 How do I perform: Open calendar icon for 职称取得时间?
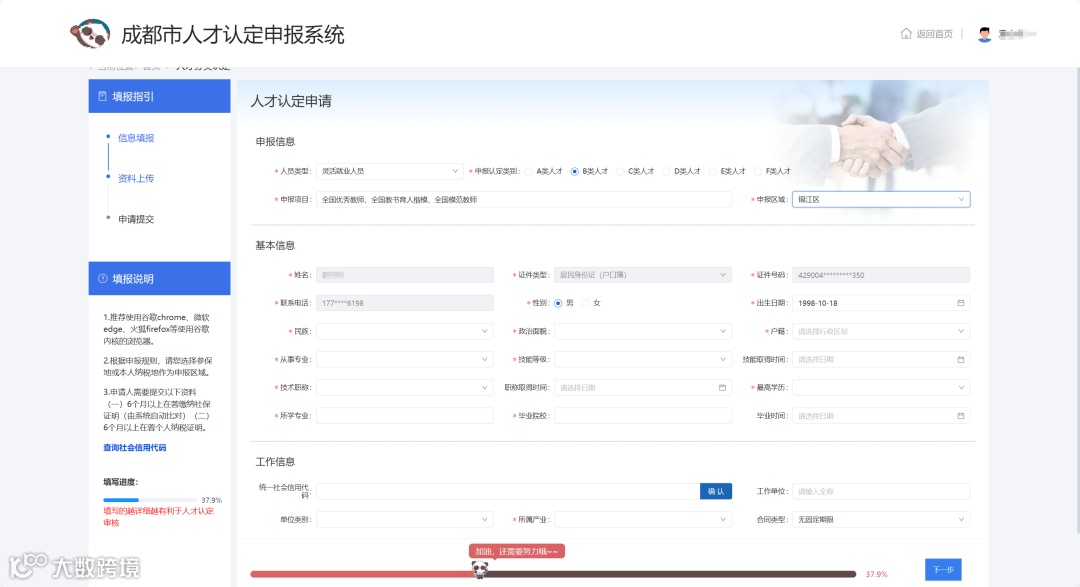(723, 388)
